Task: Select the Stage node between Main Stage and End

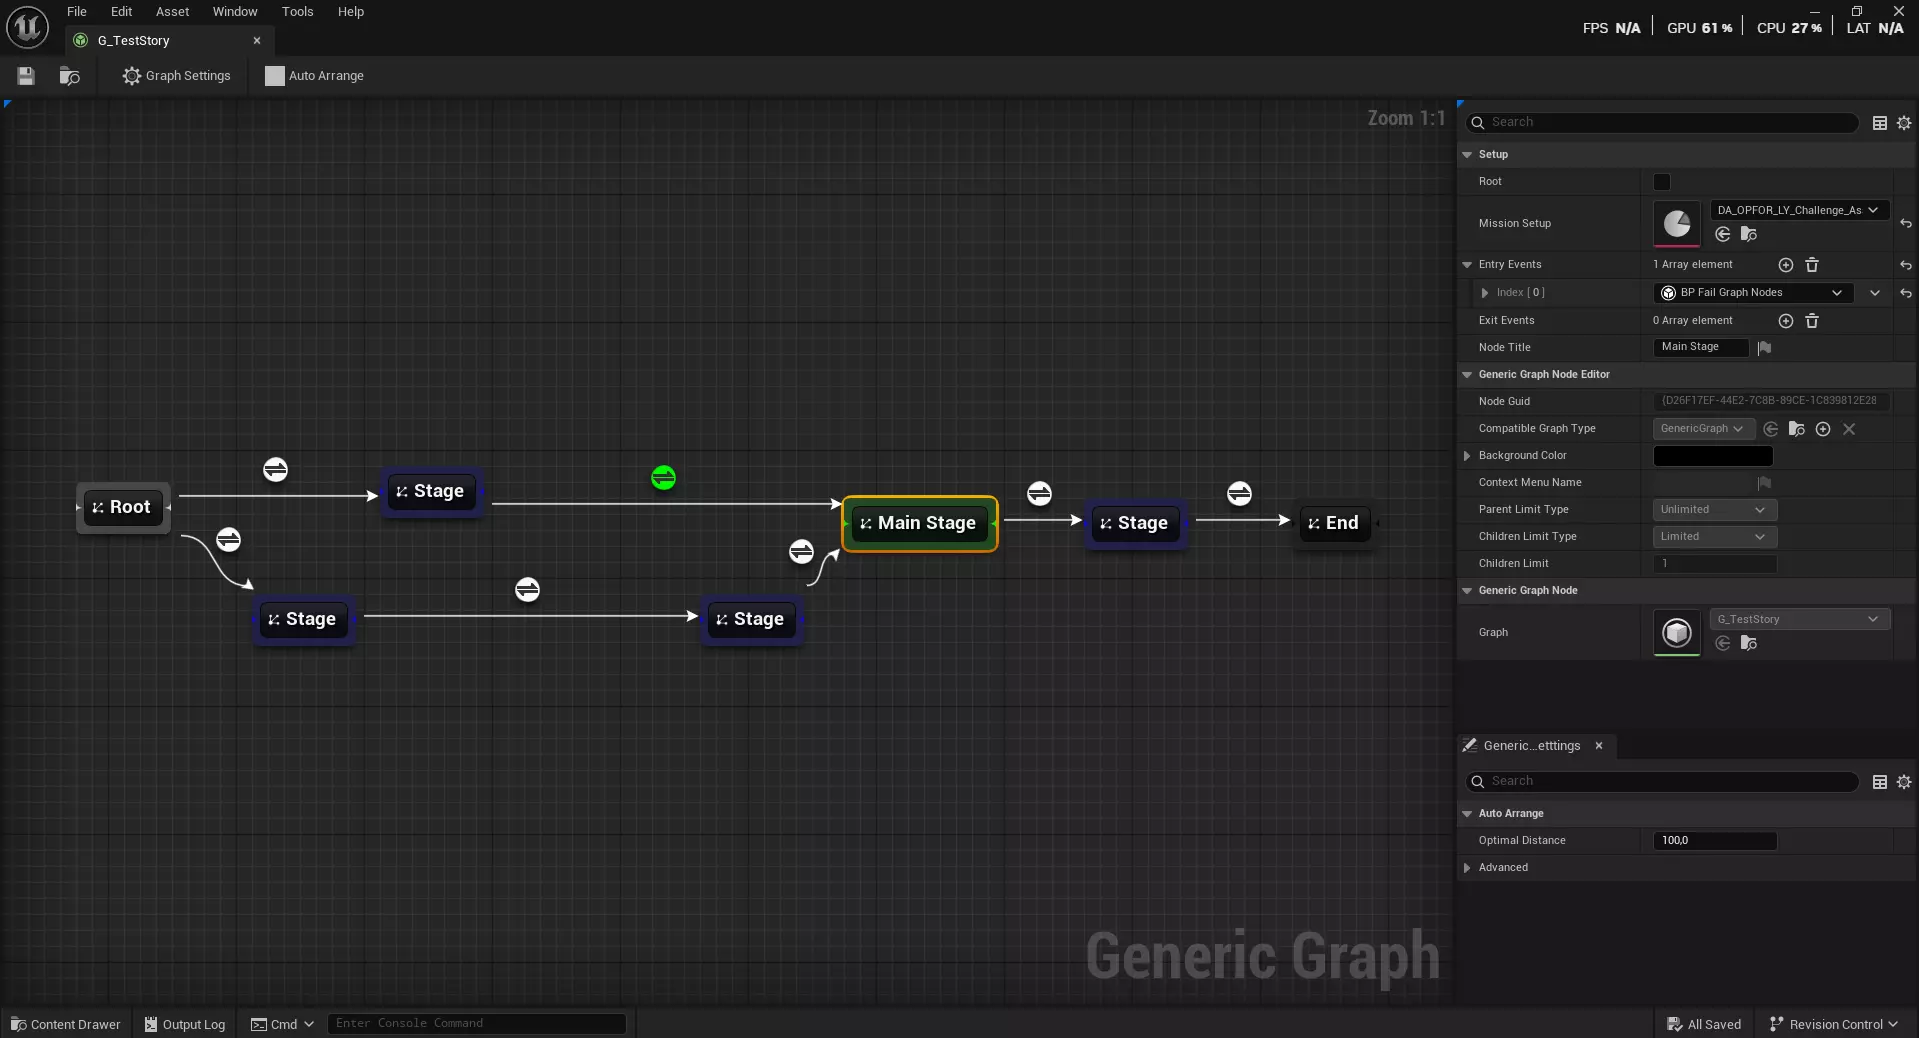Action: pos(1135,524)
